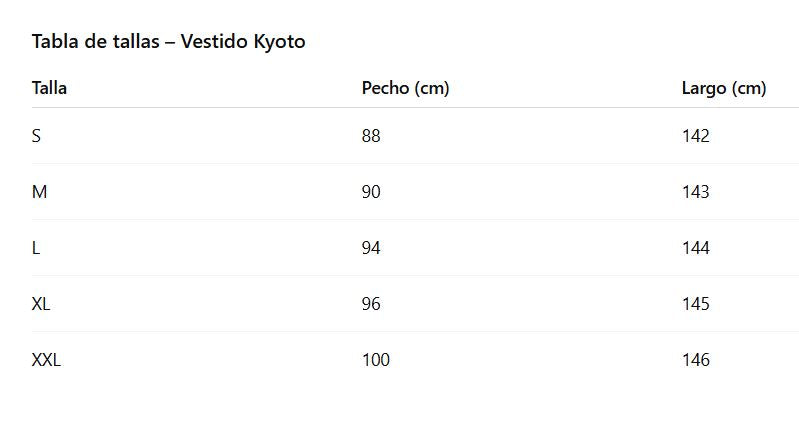Click the length value 146 for size XXL

(x=695, y=360)
